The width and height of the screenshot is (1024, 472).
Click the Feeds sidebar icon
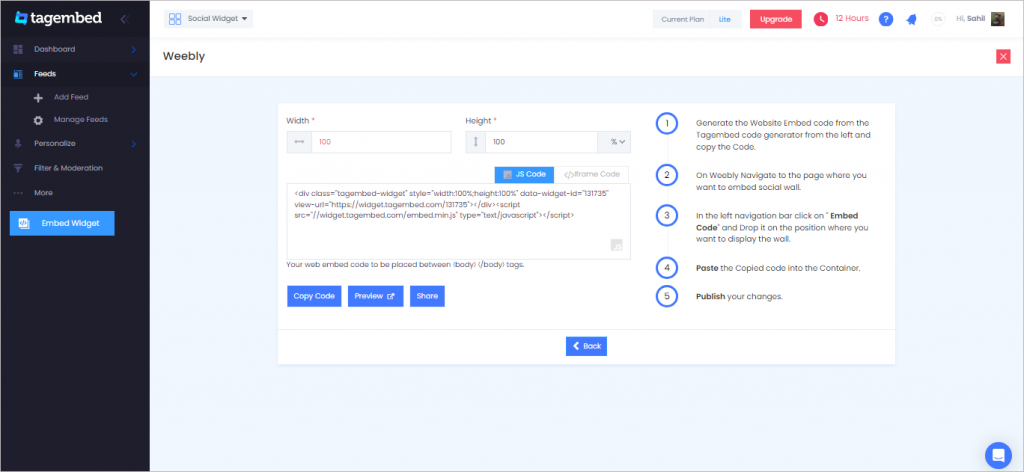tap(18, 74)
